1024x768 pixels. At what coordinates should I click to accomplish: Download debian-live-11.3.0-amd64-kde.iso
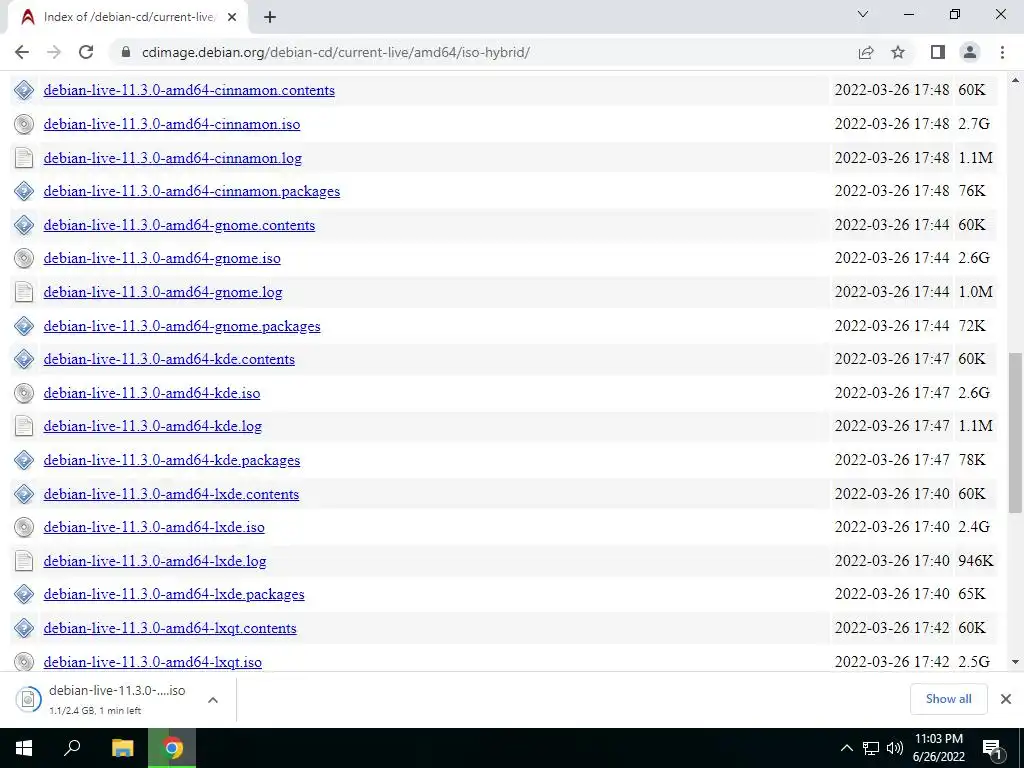pos(152,393)
